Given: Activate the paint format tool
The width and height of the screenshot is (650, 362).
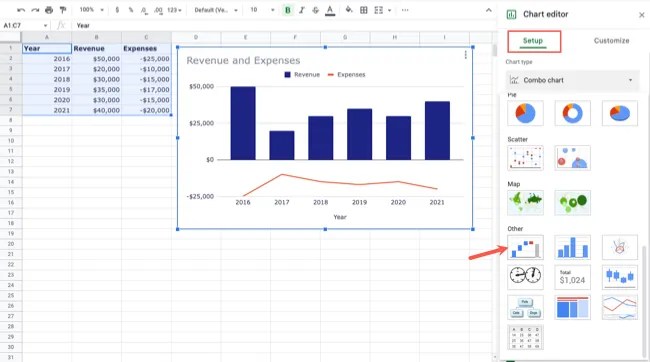Looking at the screenshot, I should [x=63, y=10].
